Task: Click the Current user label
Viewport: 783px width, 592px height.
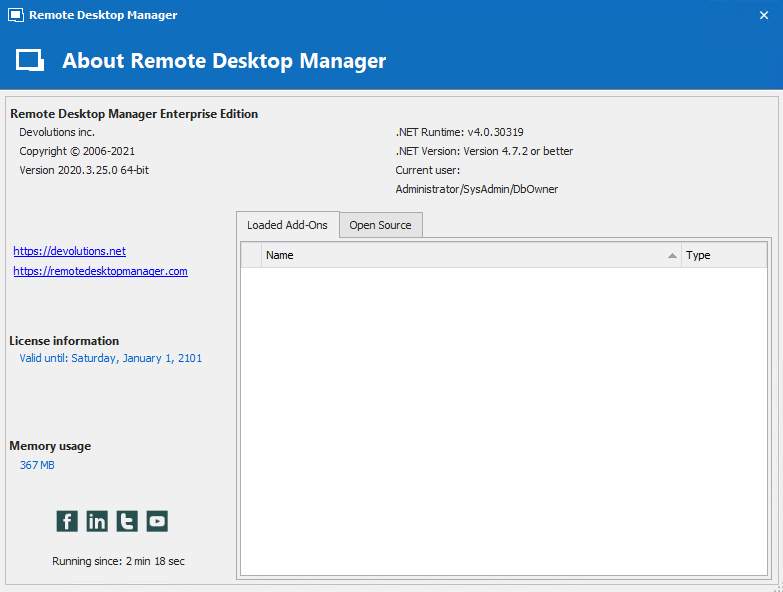Action: point(427,170)
